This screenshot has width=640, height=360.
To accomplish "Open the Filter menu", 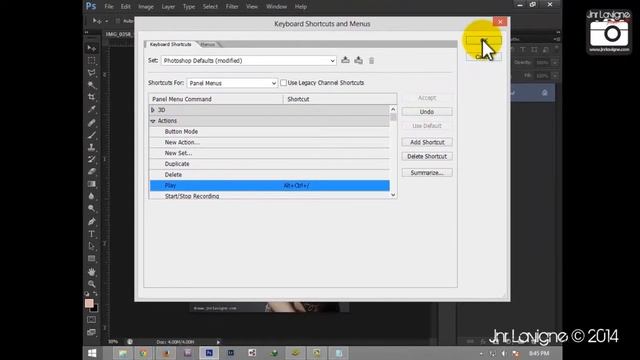I will (x=232, y=7).
